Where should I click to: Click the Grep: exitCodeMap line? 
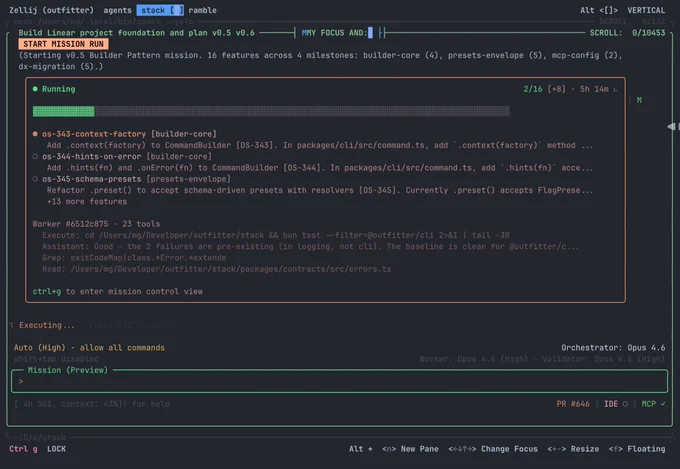point(134,258)
